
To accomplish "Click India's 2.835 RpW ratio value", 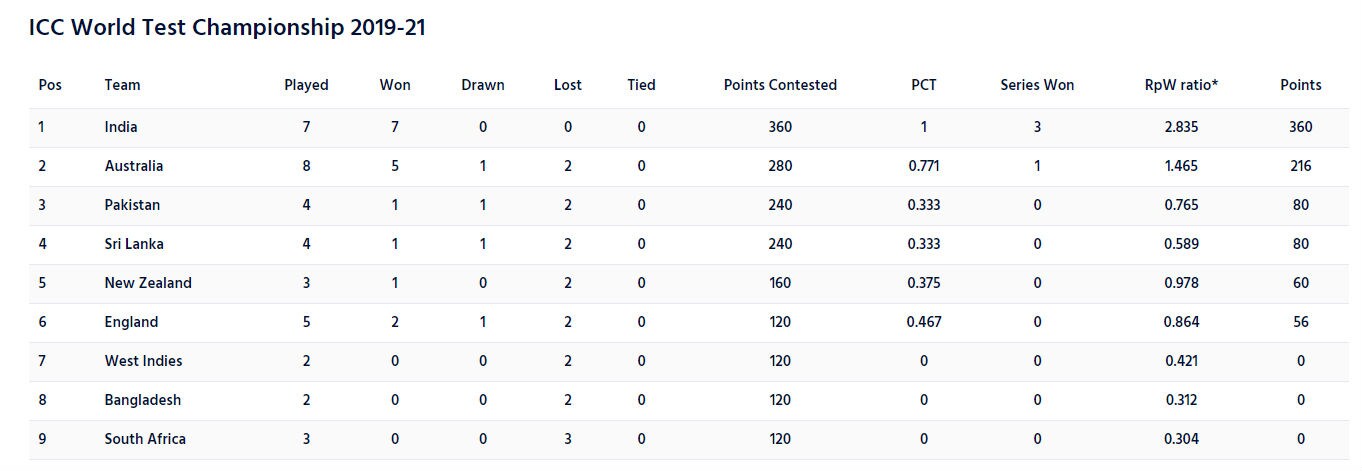I will click(1181, 127).
